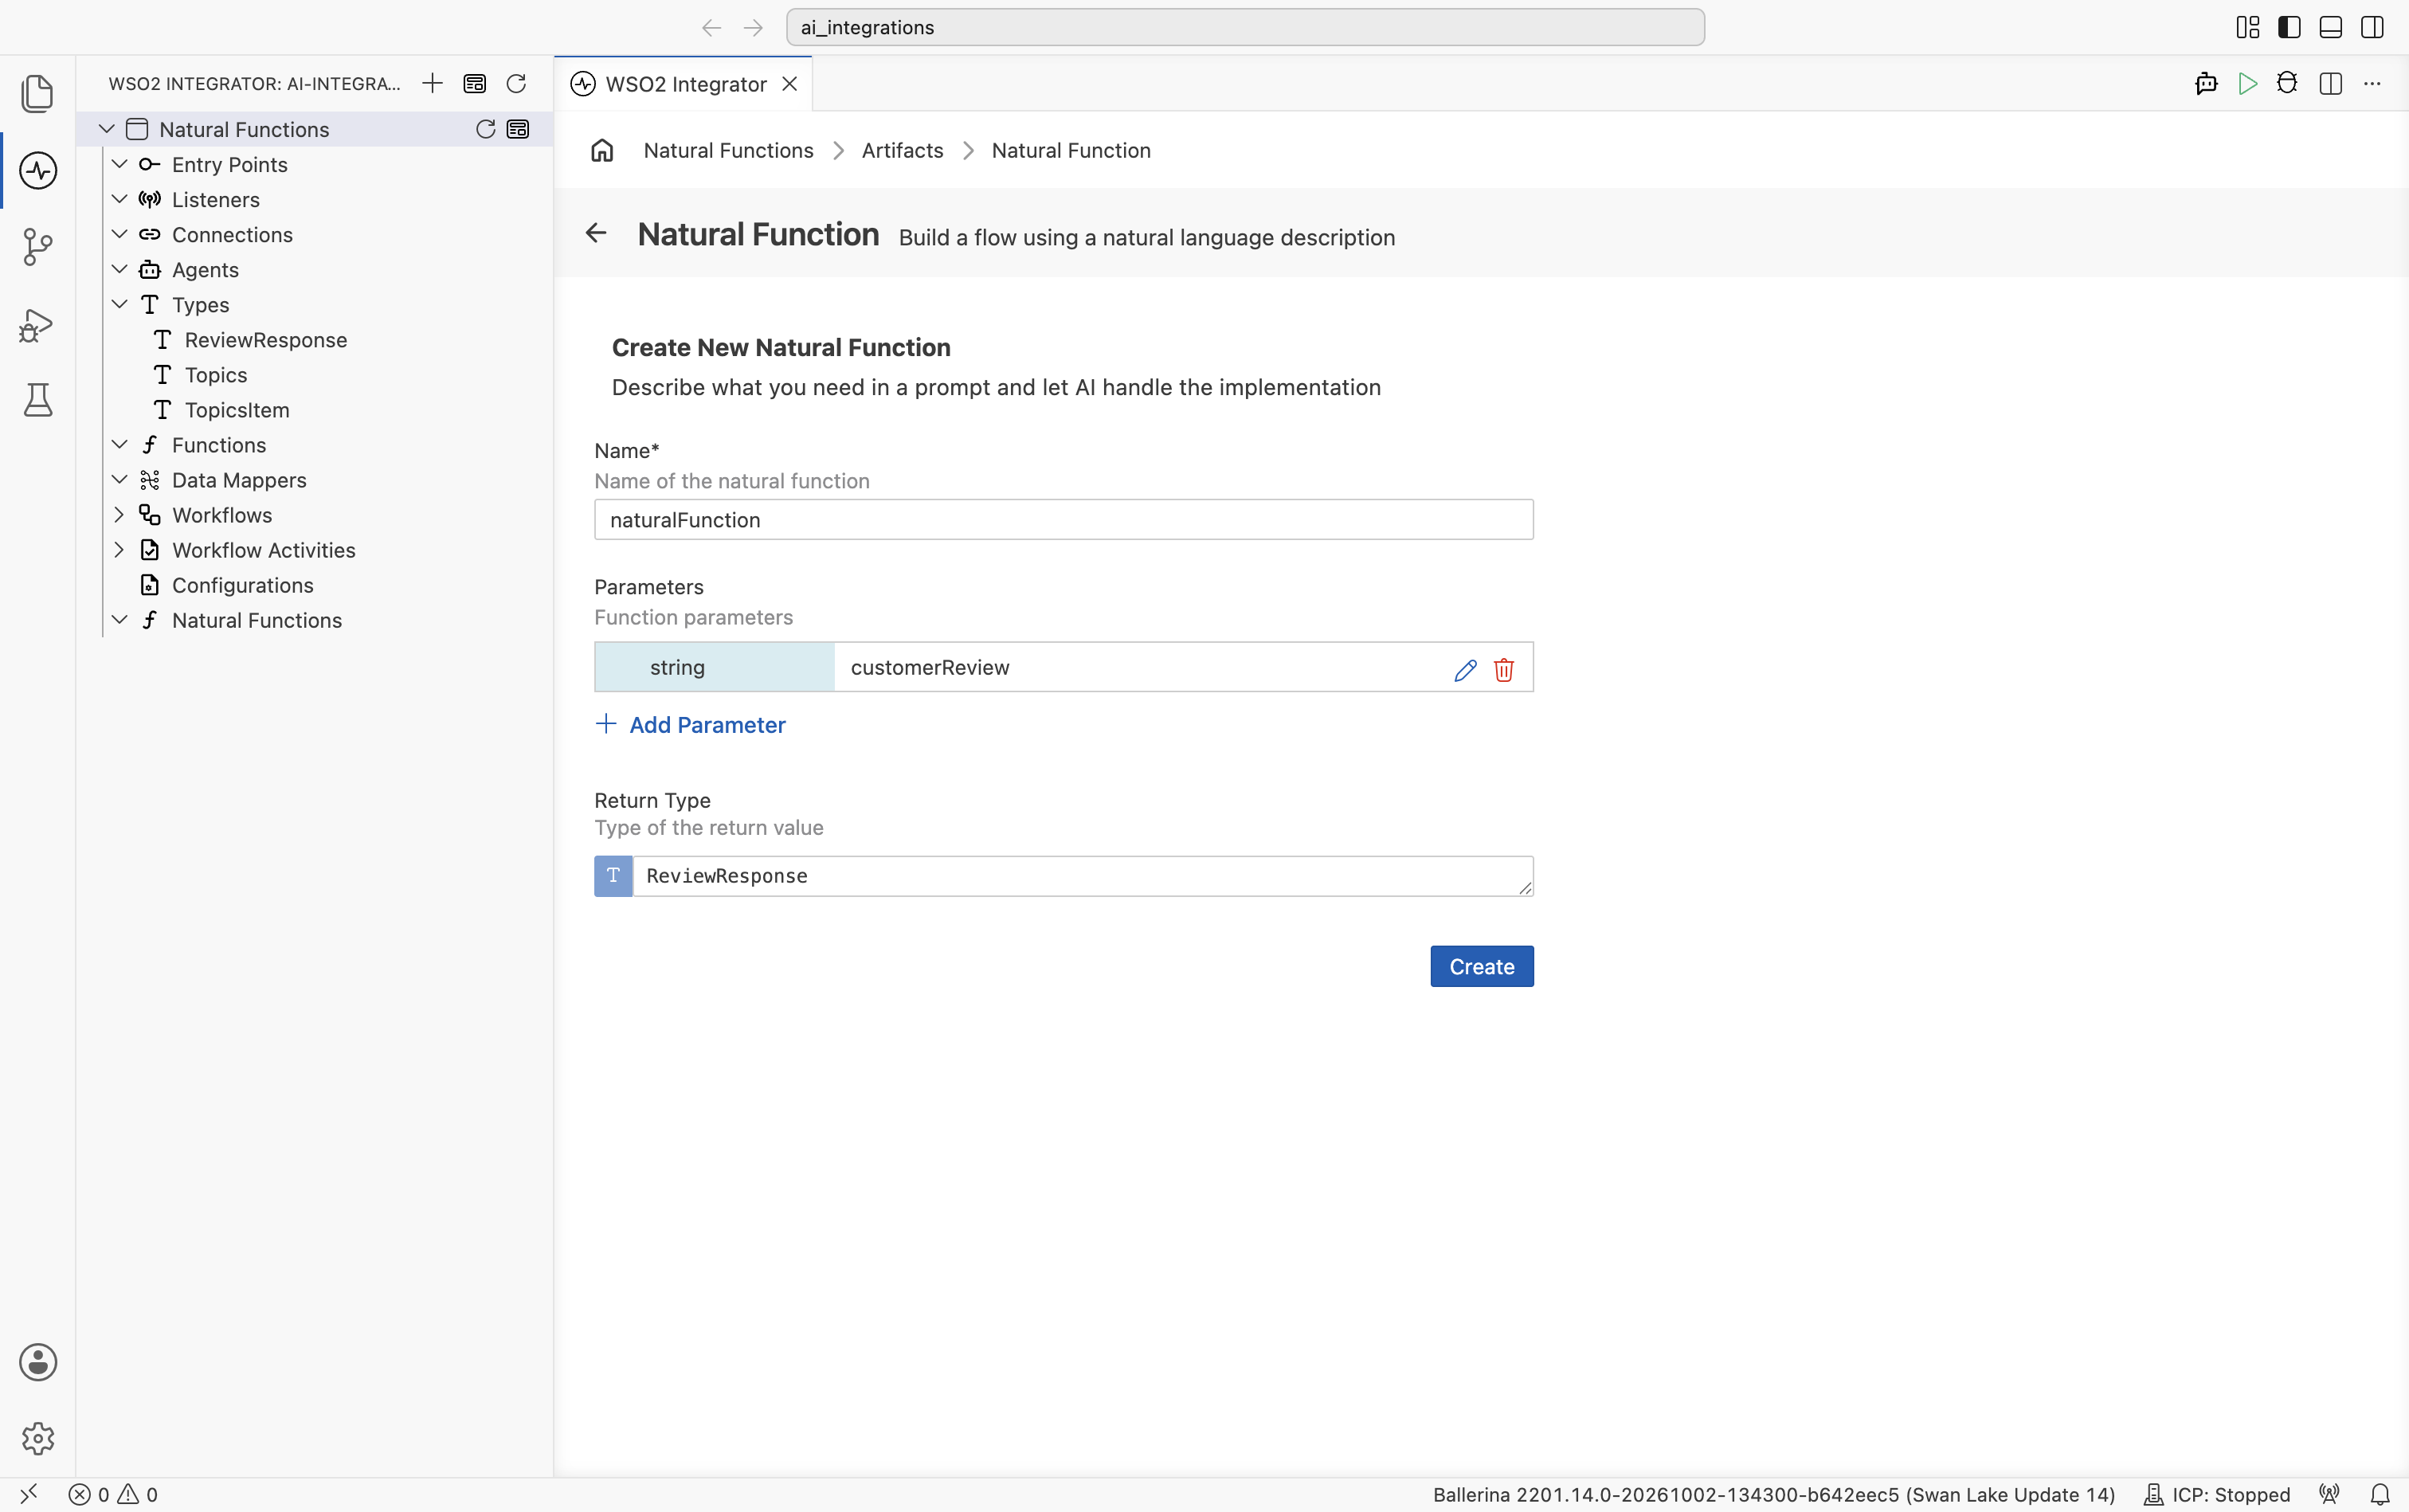Expand the Workflows tree node
This screenshot has height=1512, width=2409.
(x=119, y=514)
